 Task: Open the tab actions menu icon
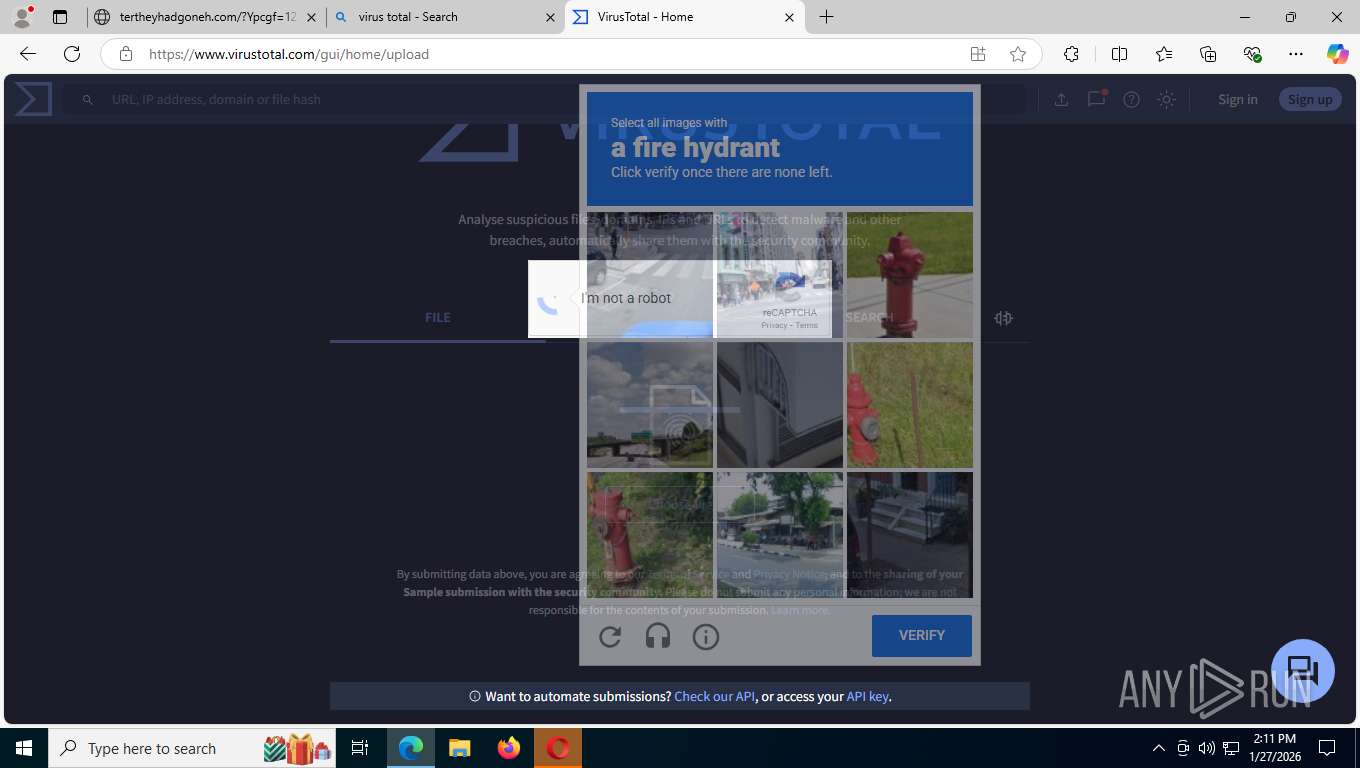coord(60,17)
